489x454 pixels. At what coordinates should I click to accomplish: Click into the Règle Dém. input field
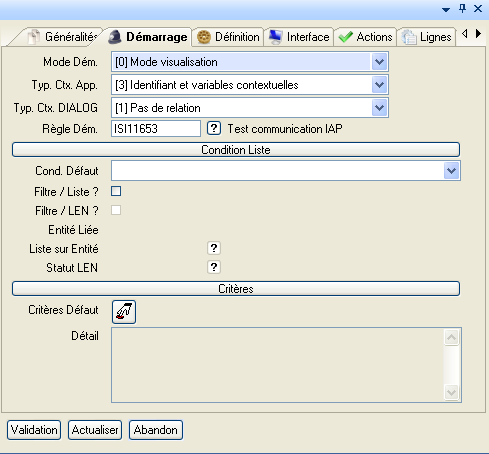coord(156,129)
